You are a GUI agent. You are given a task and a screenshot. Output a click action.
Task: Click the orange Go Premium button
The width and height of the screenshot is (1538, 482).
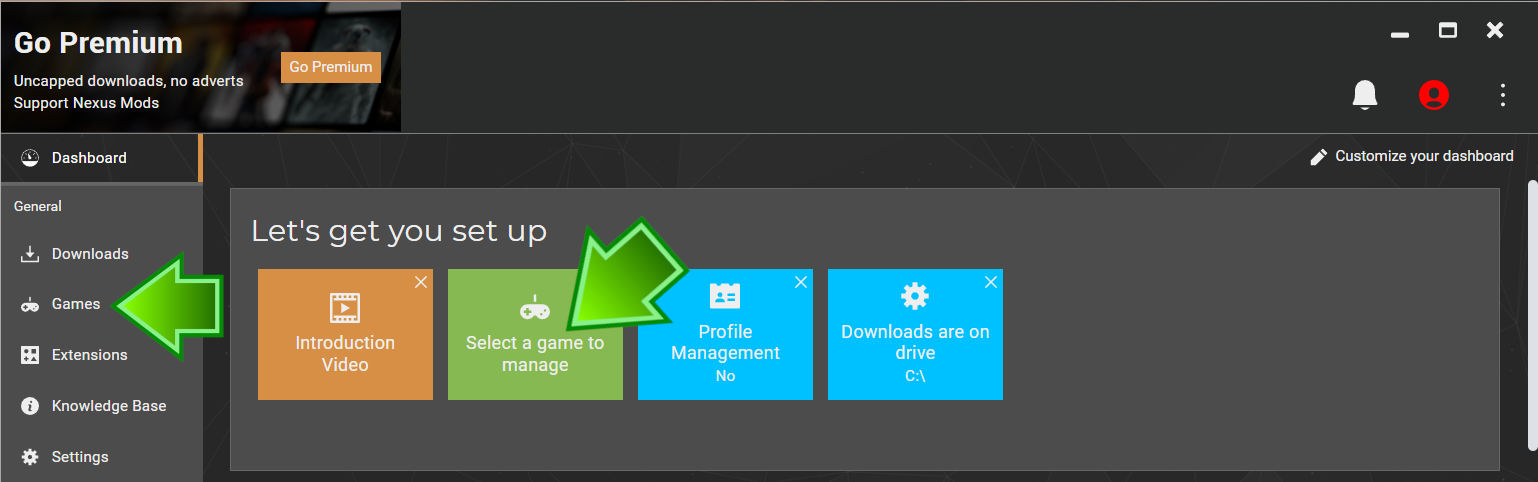tap(331, 67)
